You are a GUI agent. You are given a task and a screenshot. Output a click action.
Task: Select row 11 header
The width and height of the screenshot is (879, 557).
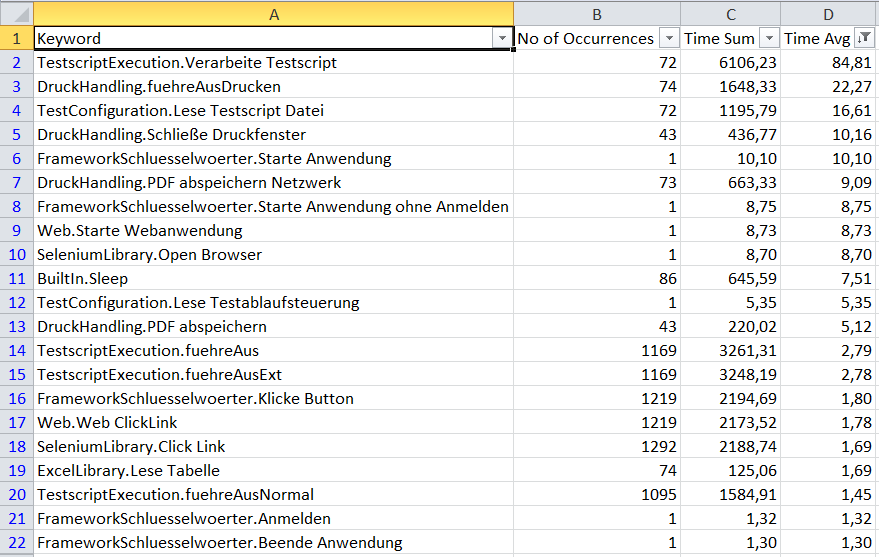pos(16,278)
